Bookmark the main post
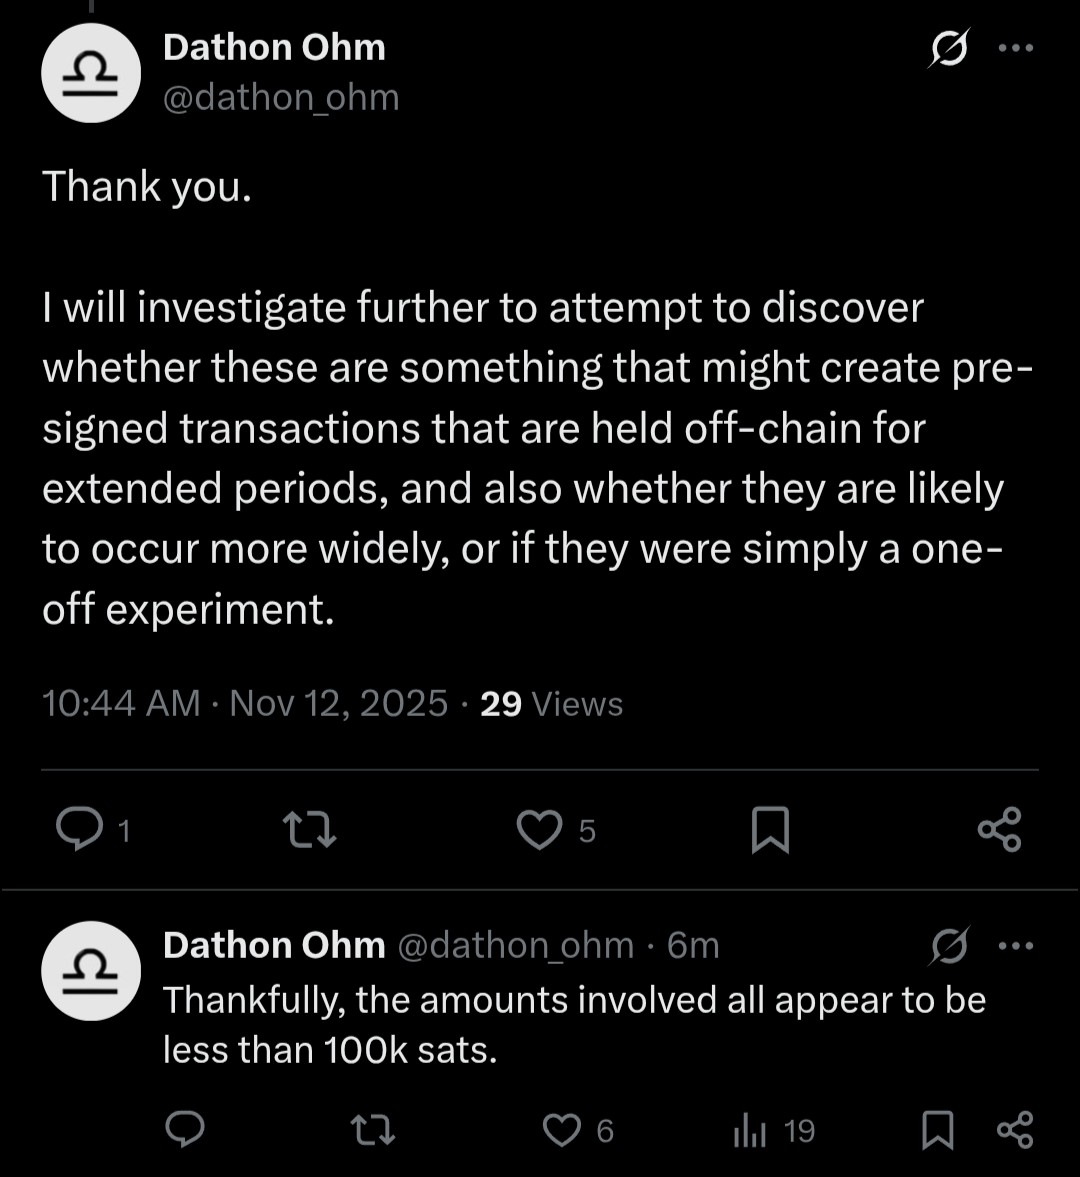Screen dimensions: 1080x1177 pos(770,830)
